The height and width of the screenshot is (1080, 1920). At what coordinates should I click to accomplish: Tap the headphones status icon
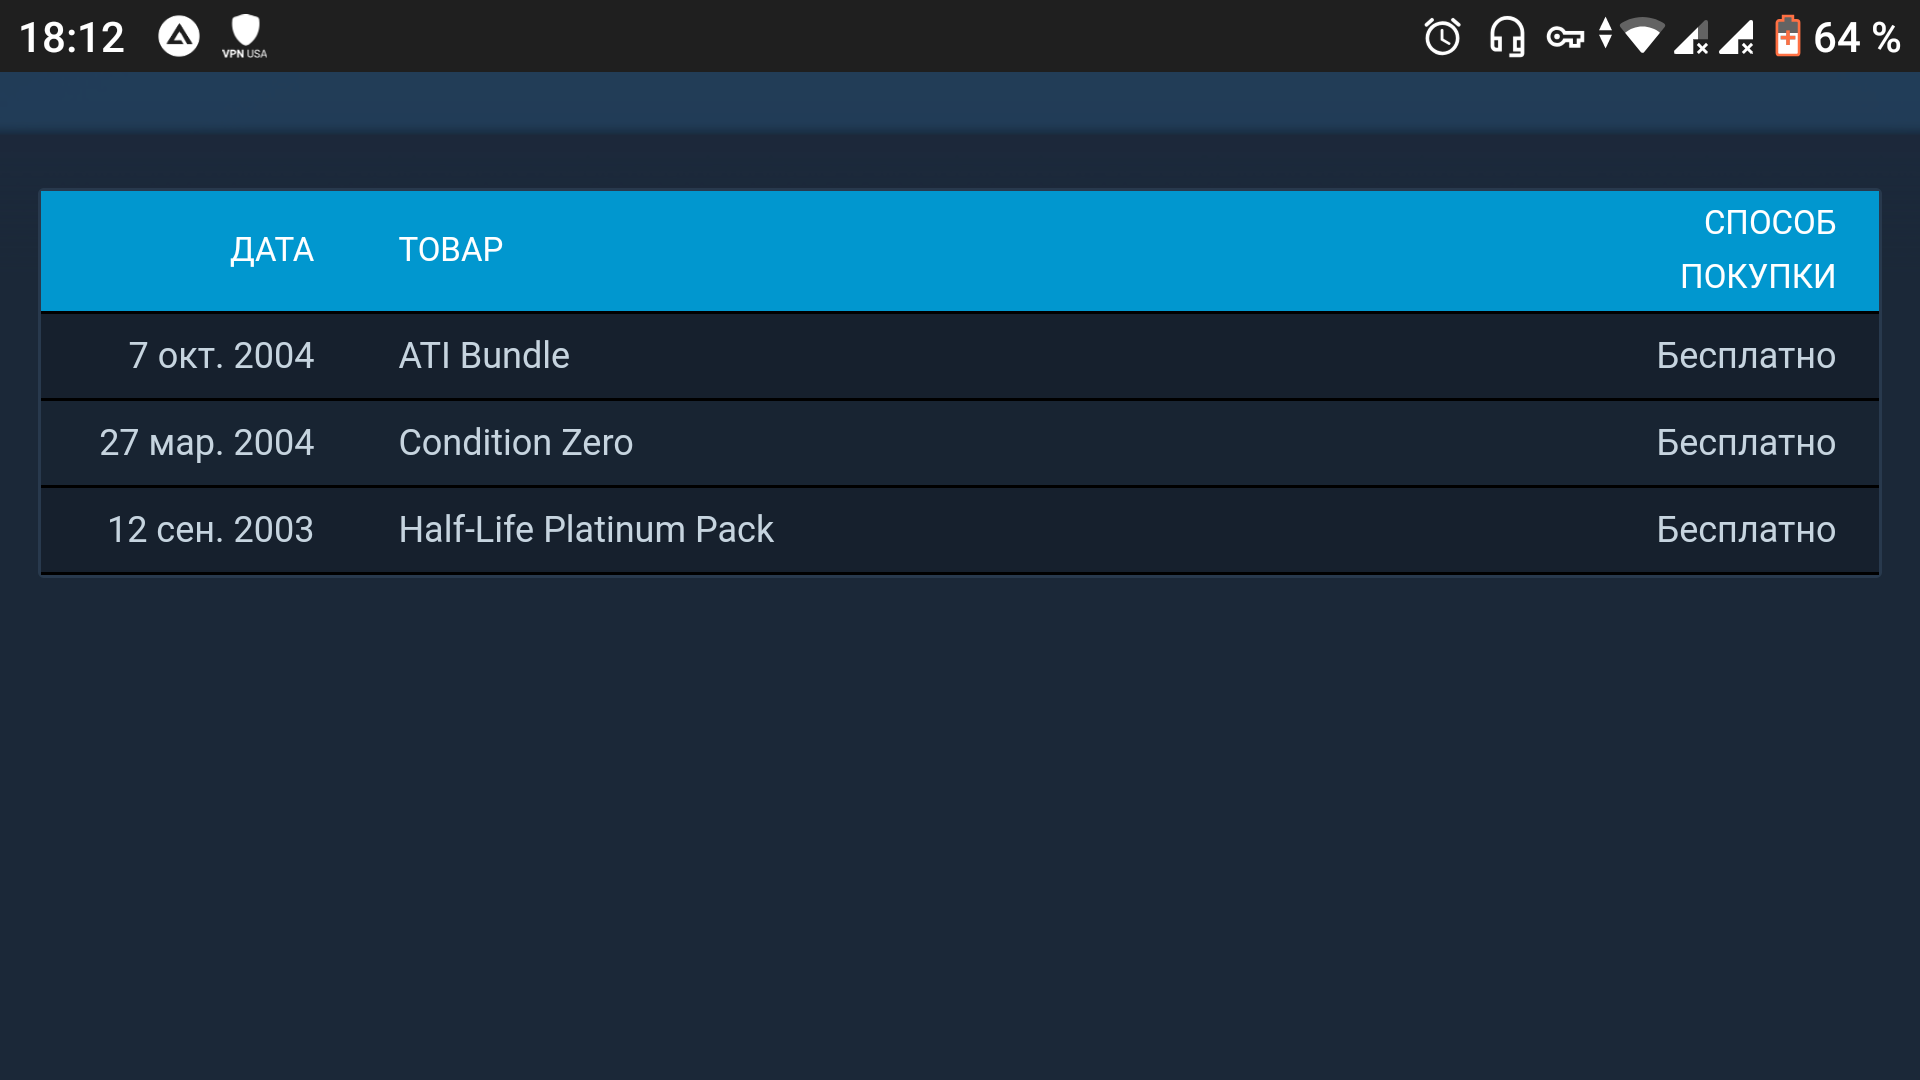pyautogui.click(x=1507, y=37)
